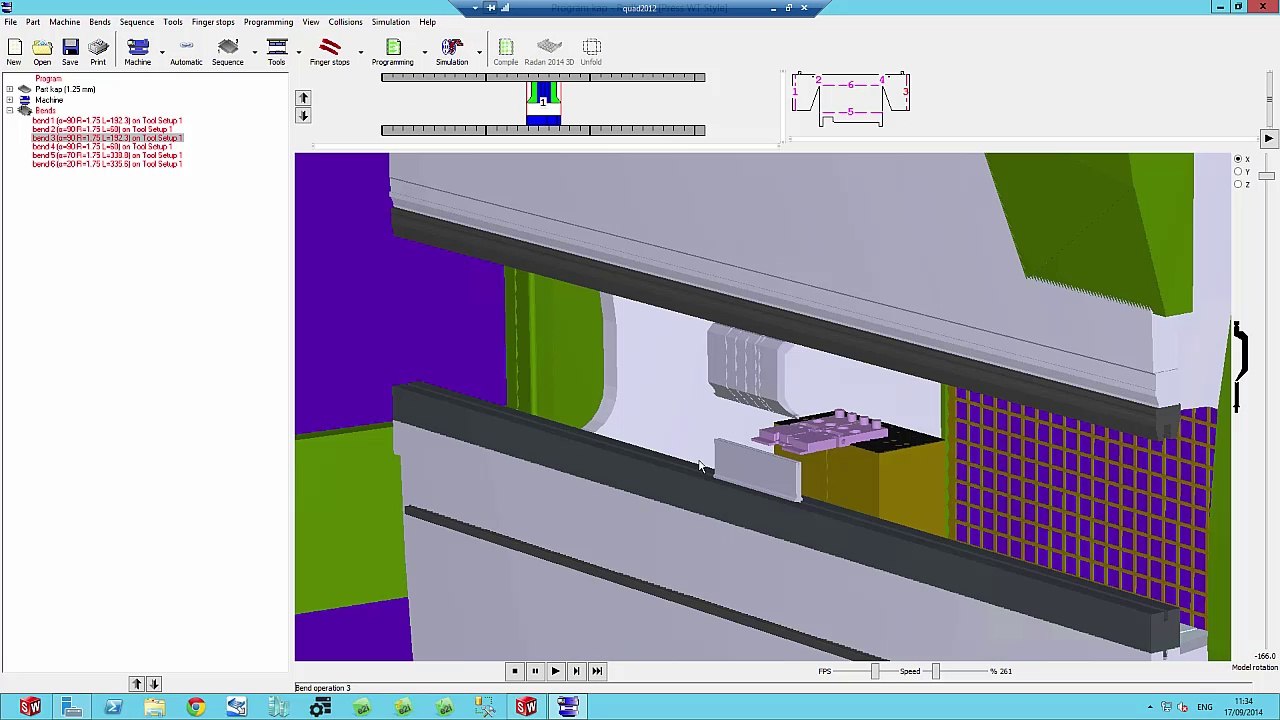Open Server Manager from the taskbar

(72, 708)
